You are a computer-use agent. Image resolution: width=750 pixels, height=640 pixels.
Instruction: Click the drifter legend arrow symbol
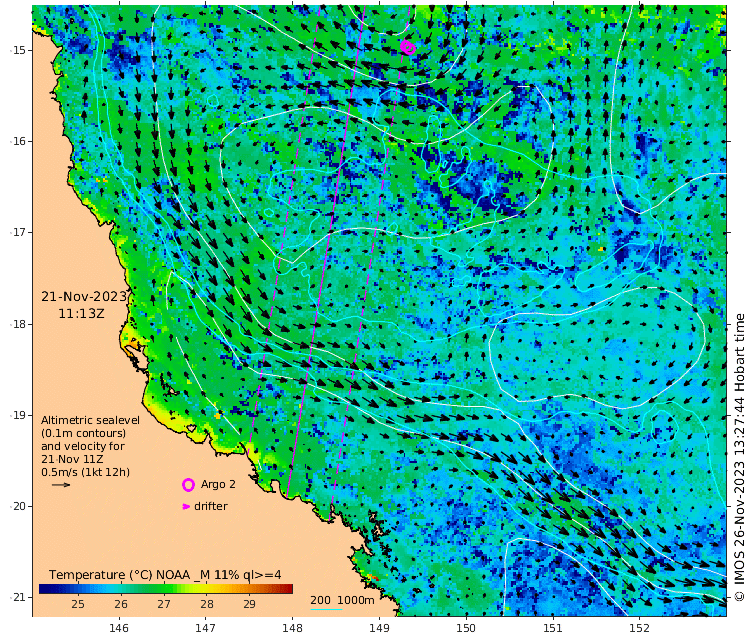187,507
